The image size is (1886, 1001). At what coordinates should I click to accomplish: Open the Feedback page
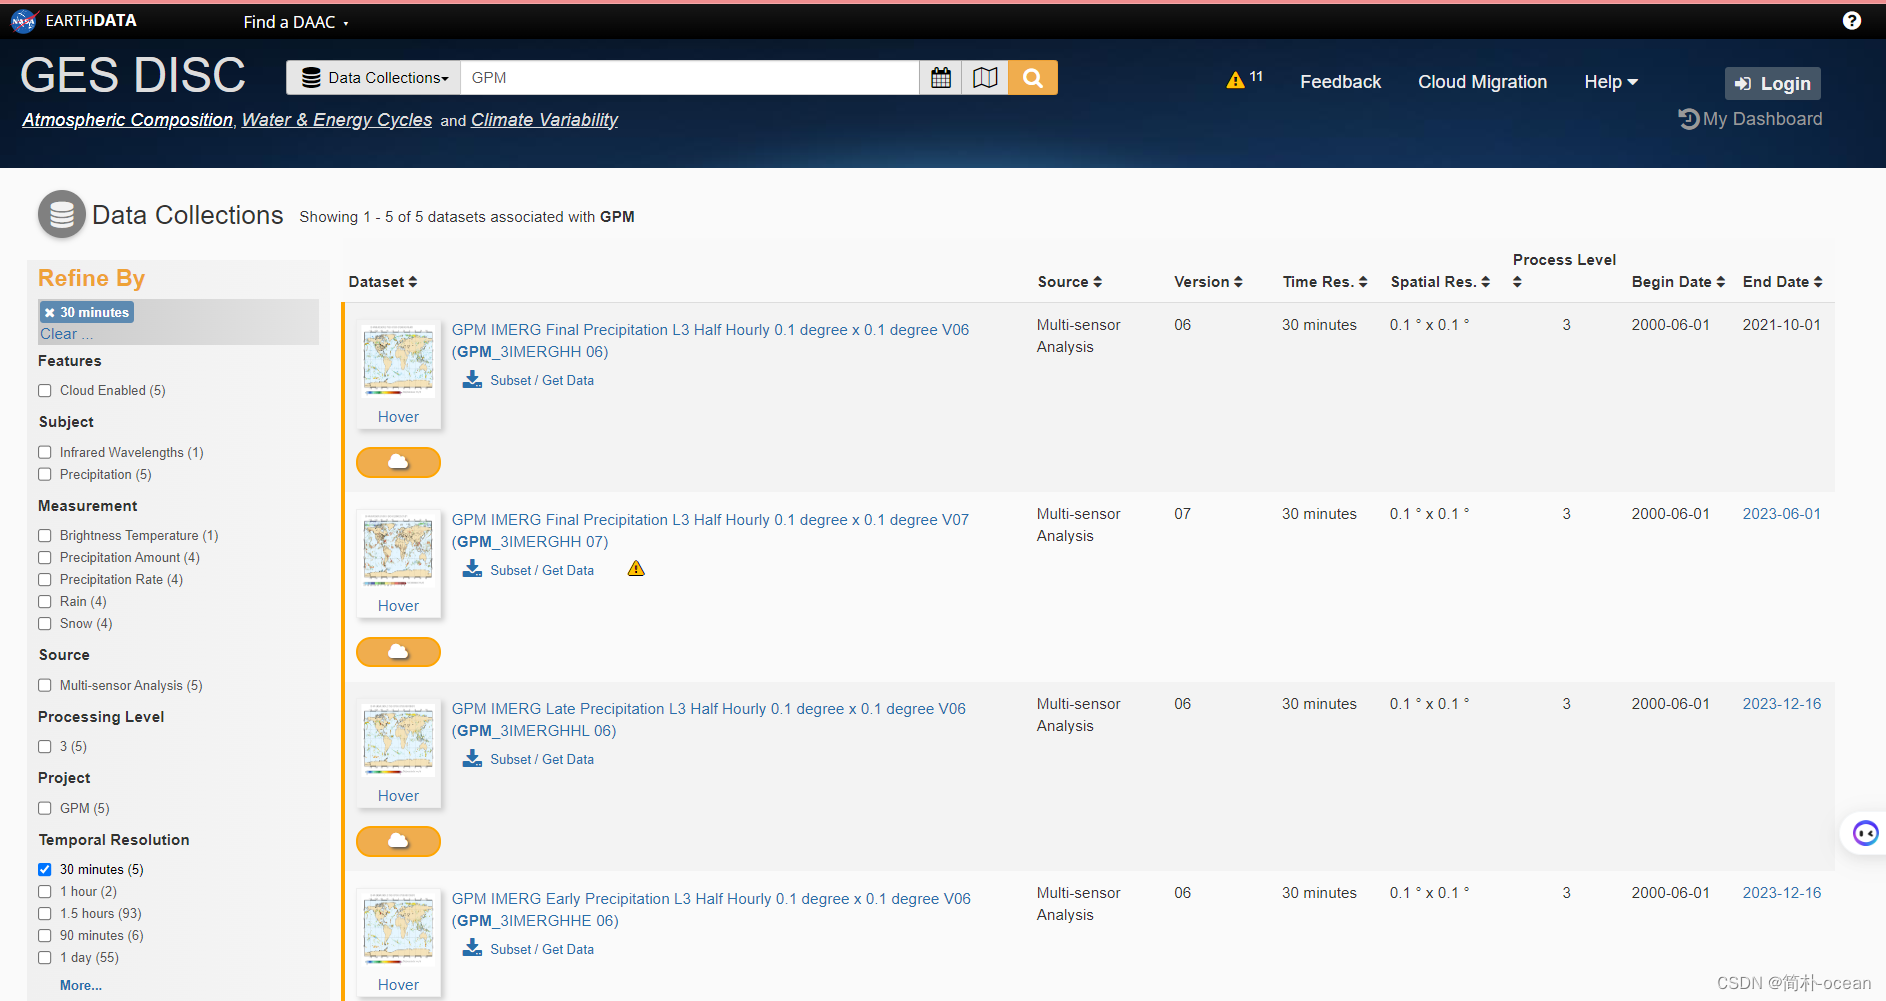[1340, 82]
